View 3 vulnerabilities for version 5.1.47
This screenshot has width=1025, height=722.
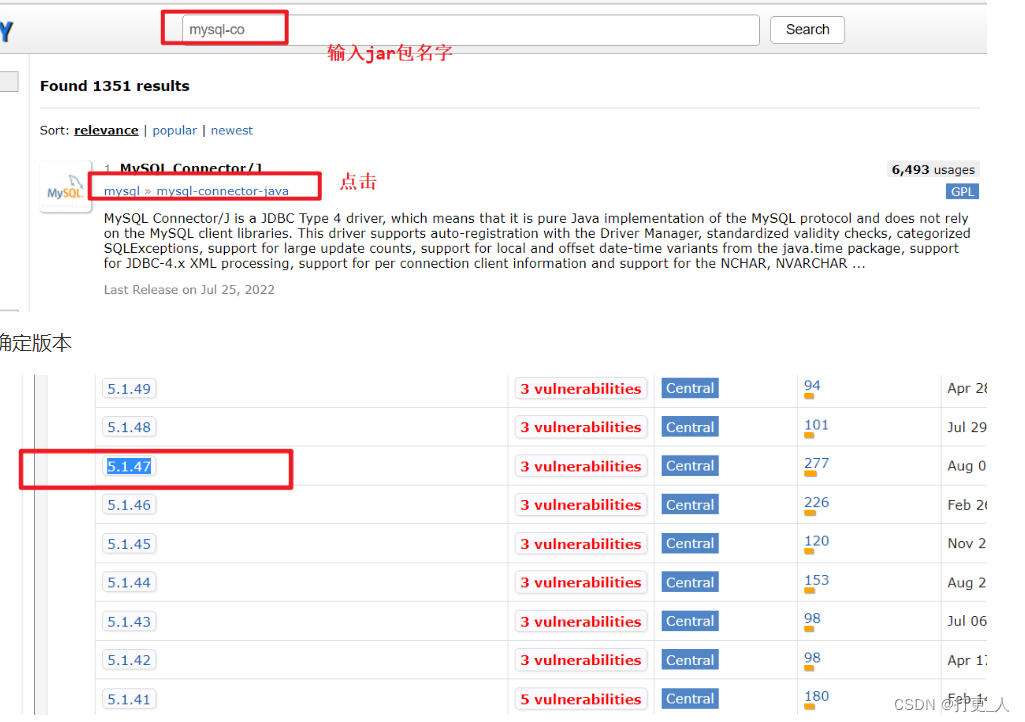pyautogui.click(x=580, y=466)
